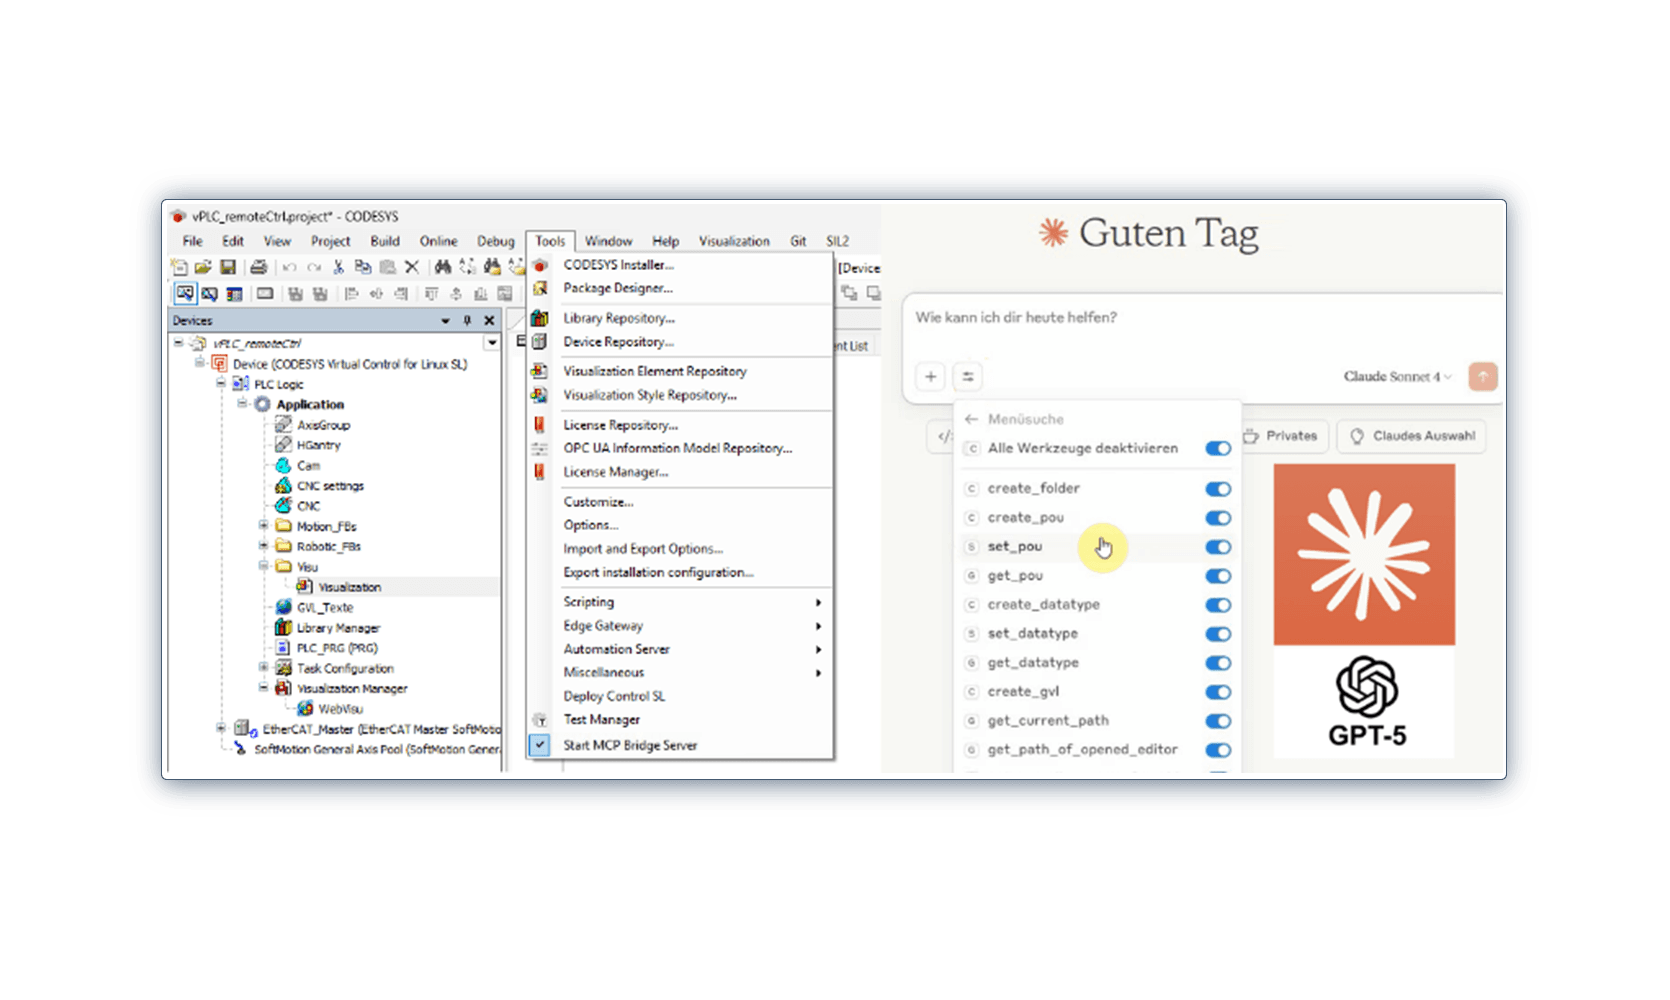Click the Open project folder icon
1670x1000 pixels.
pos(203,267)
